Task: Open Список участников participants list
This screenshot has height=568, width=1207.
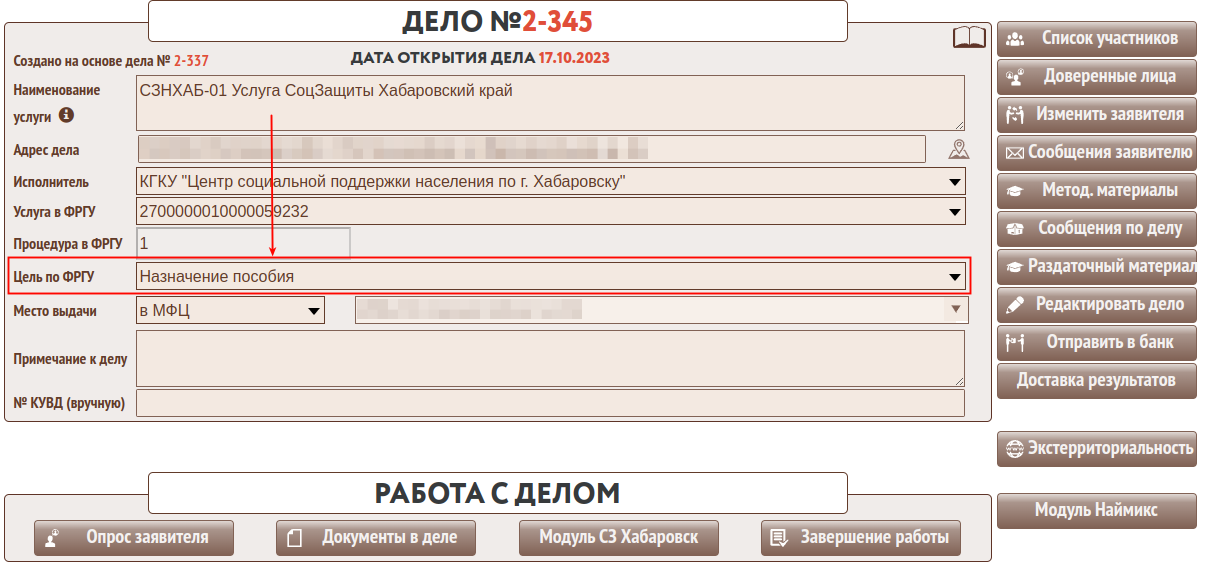Action: (1096, 39)
